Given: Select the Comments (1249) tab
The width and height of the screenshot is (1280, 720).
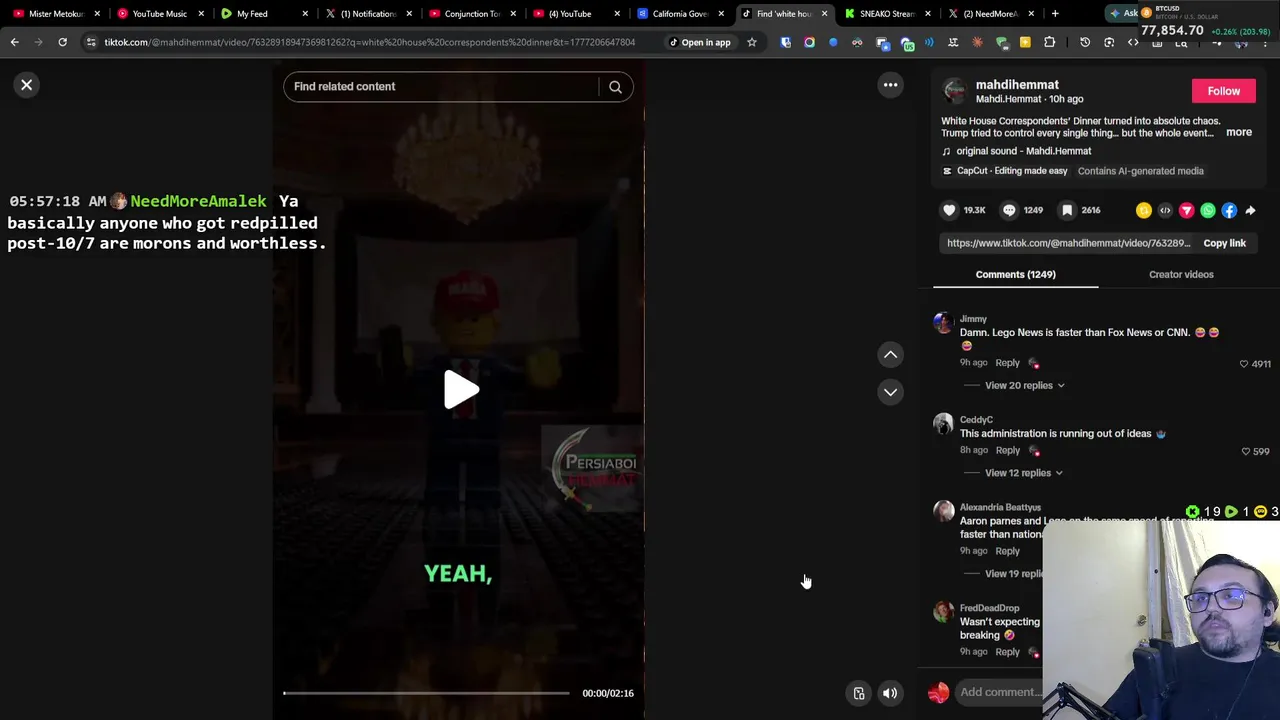Looking at the screenshot, I should [1015, 274].
